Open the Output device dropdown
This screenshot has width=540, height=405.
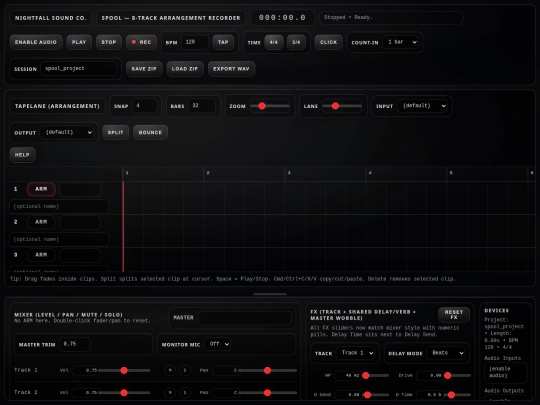click(x=67, y=132)
